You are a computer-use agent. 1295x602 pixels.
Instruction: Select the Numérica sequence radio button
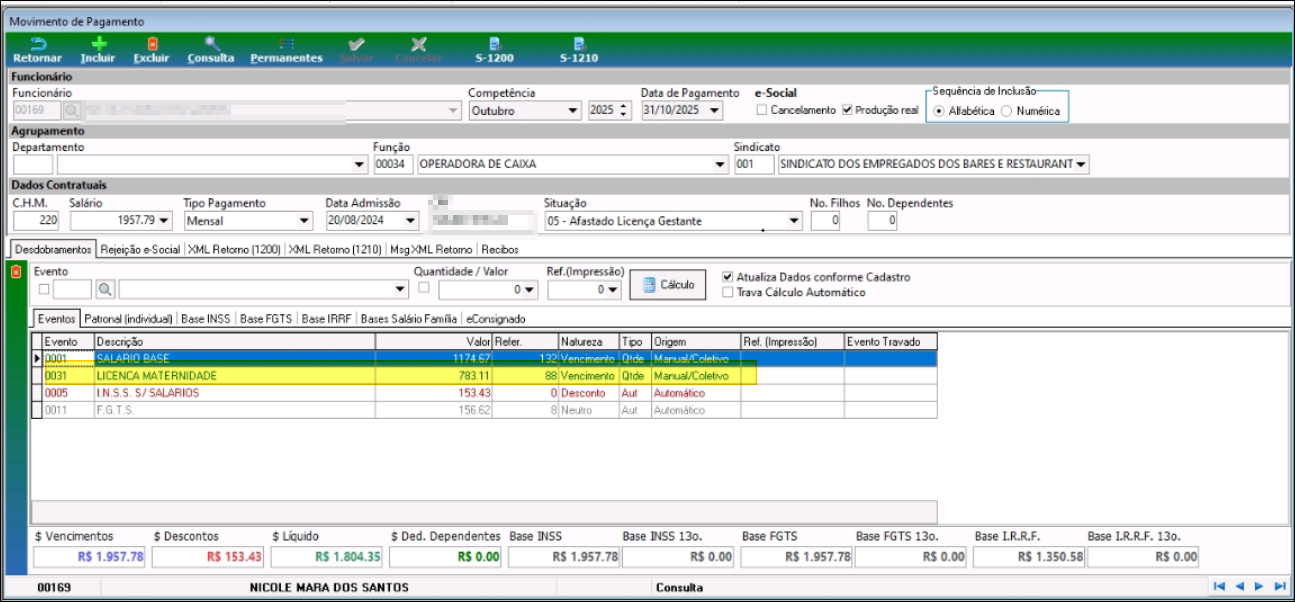coord(1006,111)
